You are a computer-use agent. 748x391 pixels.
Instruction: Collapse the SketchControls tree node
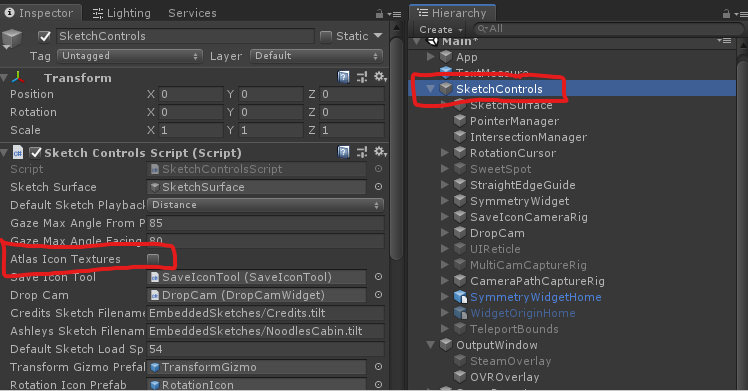(x=430, y=89)
